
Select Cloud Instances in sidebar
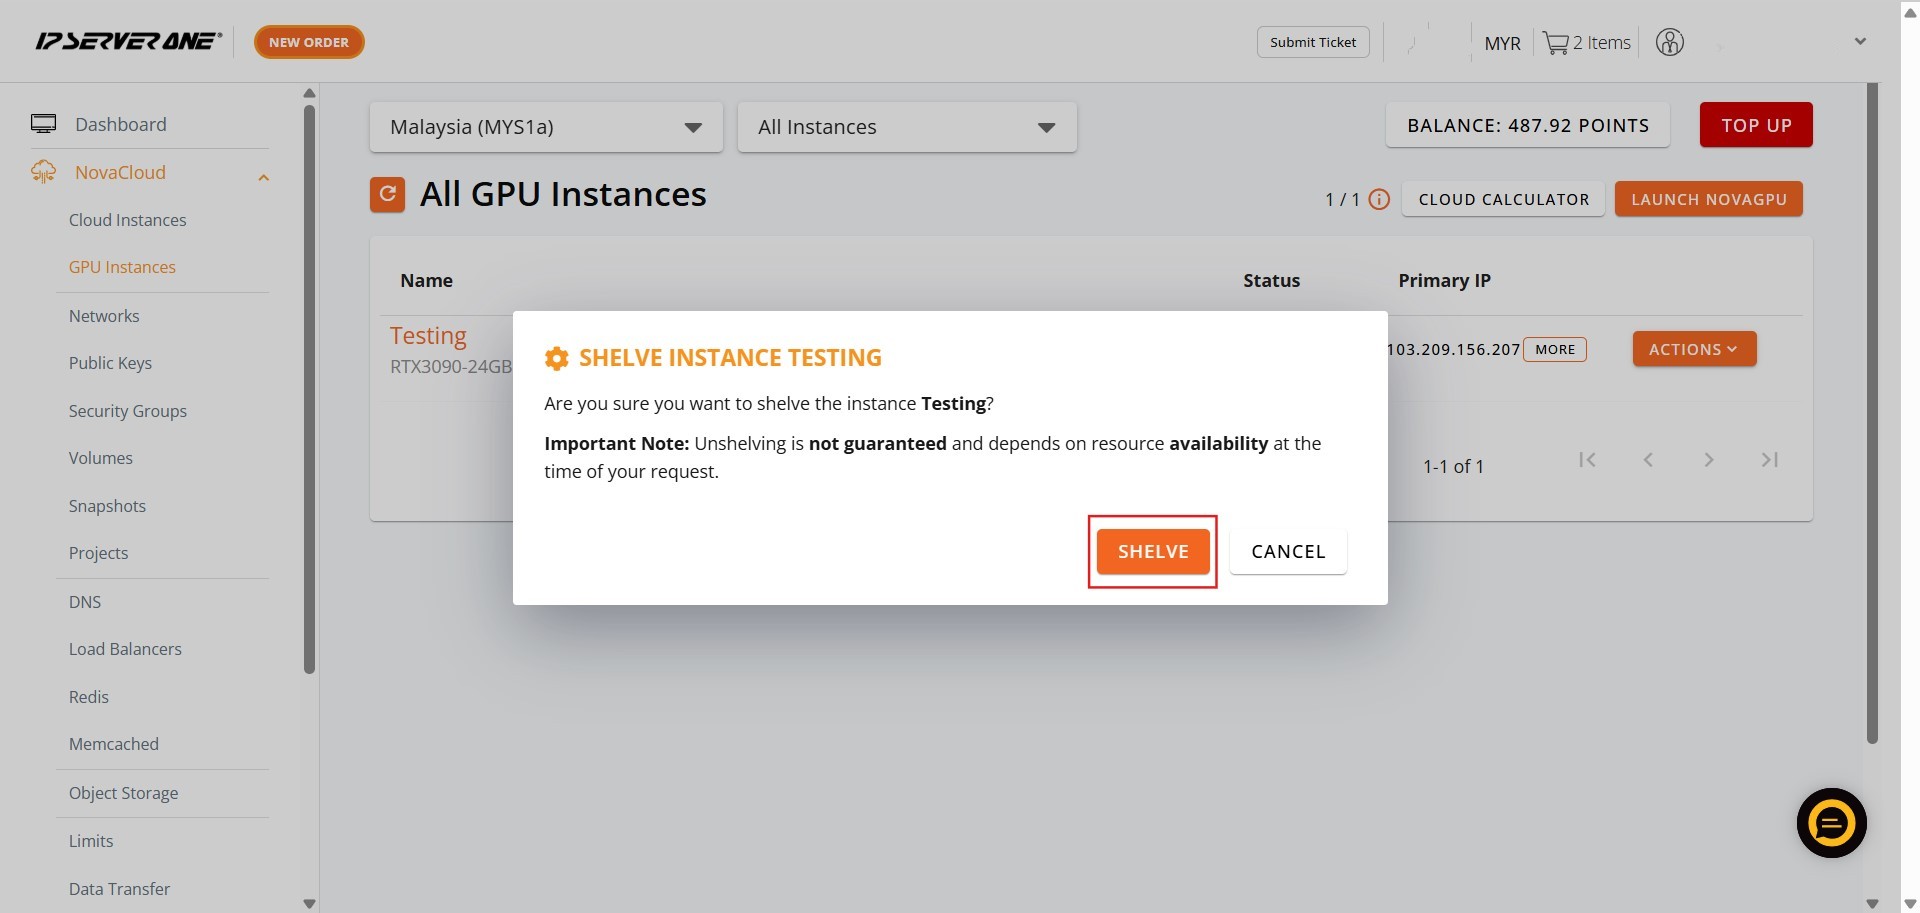coord(127,220)
